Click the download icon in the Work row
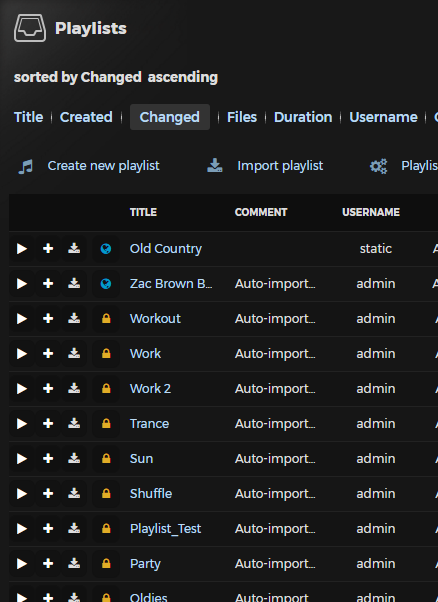This screenshot has width=438, height=602. [x=74, y=353]
